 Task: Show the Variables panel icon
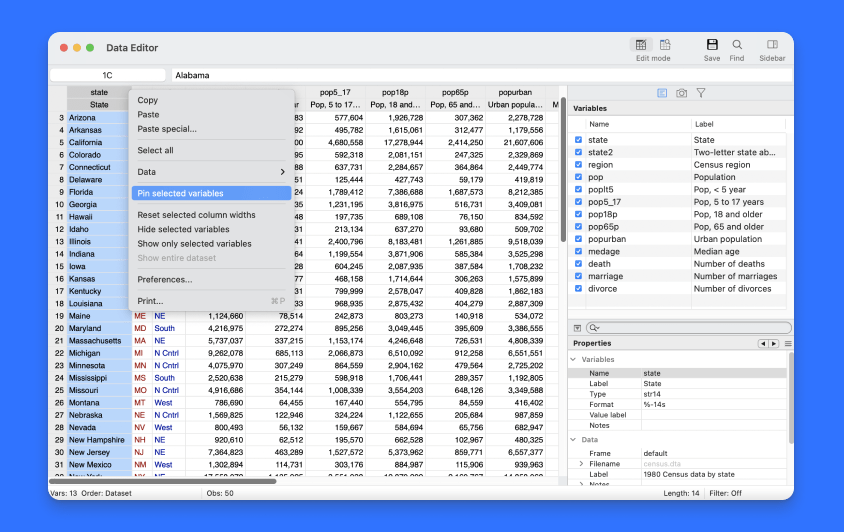[662, 93]
